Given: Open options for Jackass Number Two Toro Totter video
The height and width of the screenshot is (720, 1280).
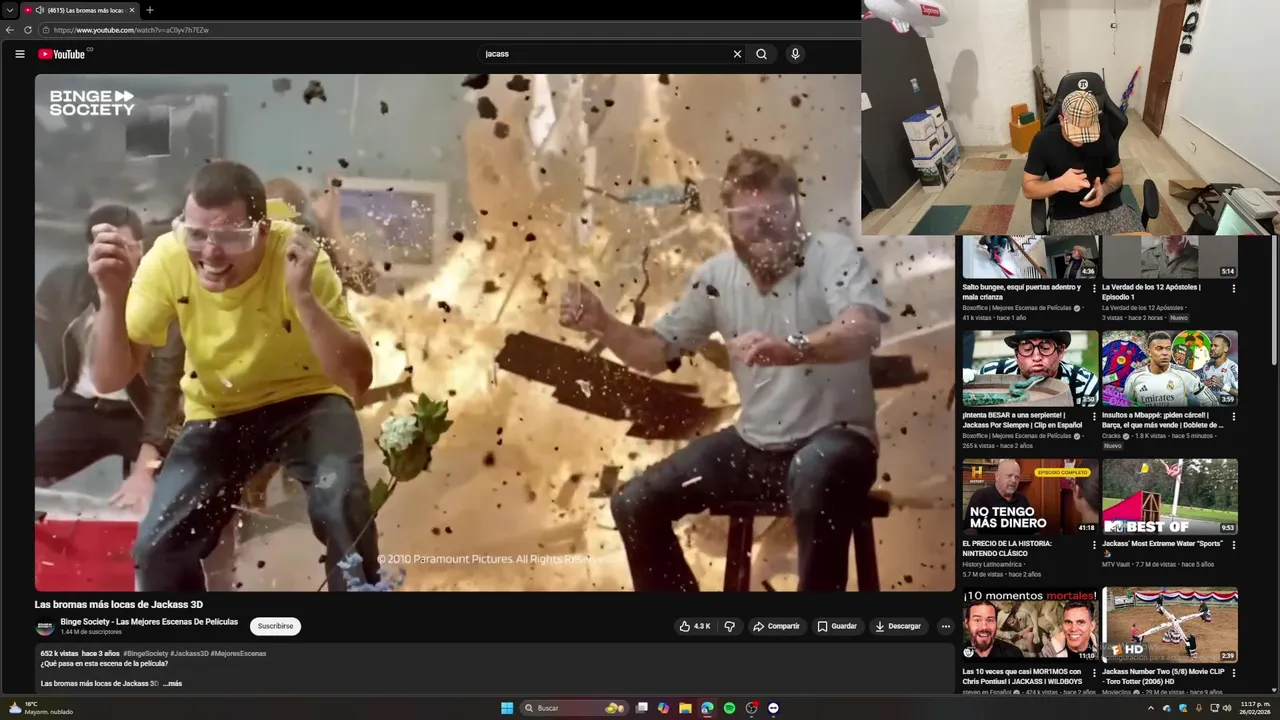Looking at the screenshot, I should (1233, 673).
